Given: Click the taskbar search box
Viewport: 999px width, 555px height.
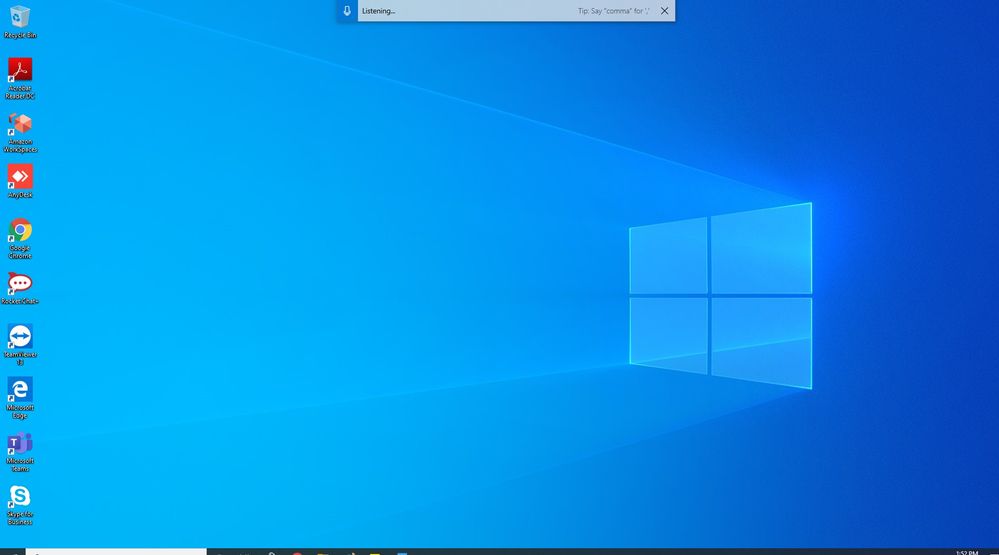Looking at the screenshot, I should pos(116,552).
